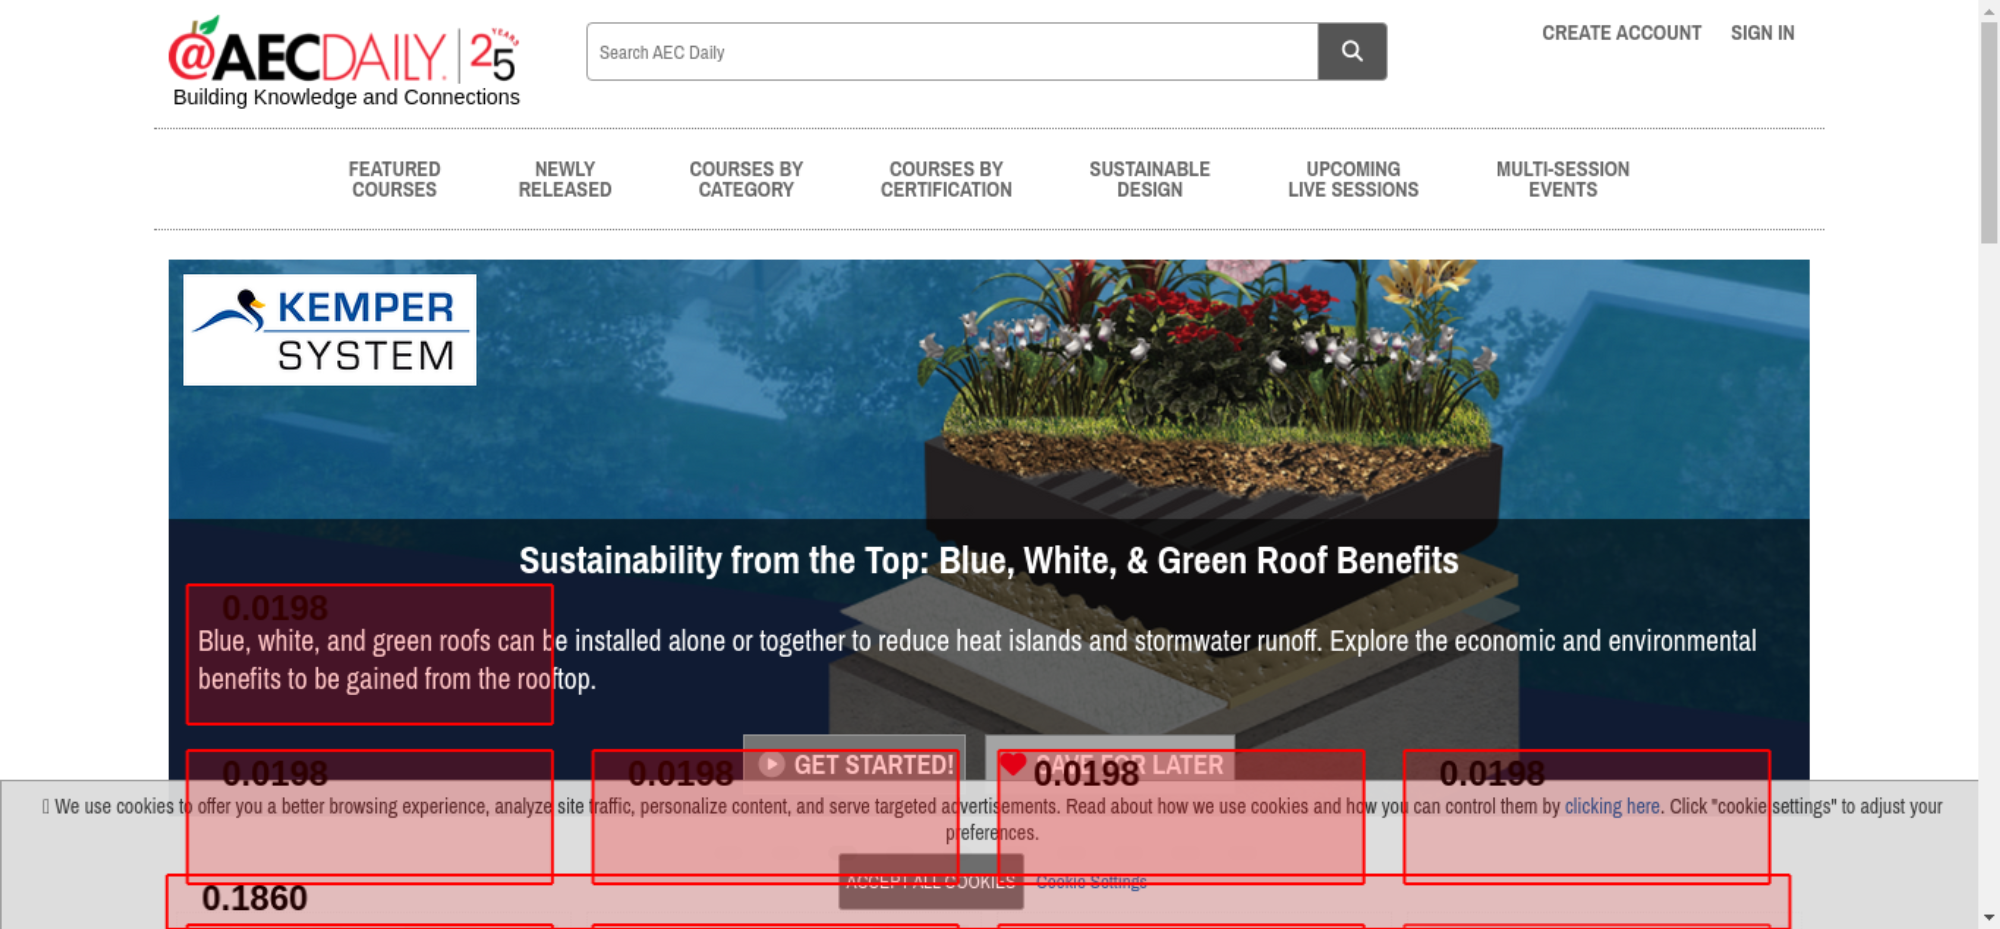Go to Upcoming Live Sessions
Screen dimensions: 2000x929
tap(1352, 179)
